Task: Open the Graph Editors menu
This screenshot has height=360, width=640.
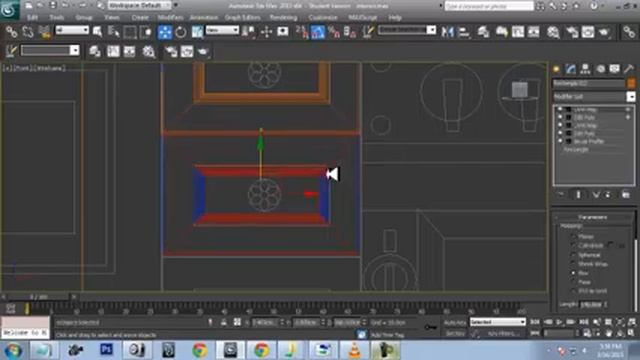Action: (242, 18)
